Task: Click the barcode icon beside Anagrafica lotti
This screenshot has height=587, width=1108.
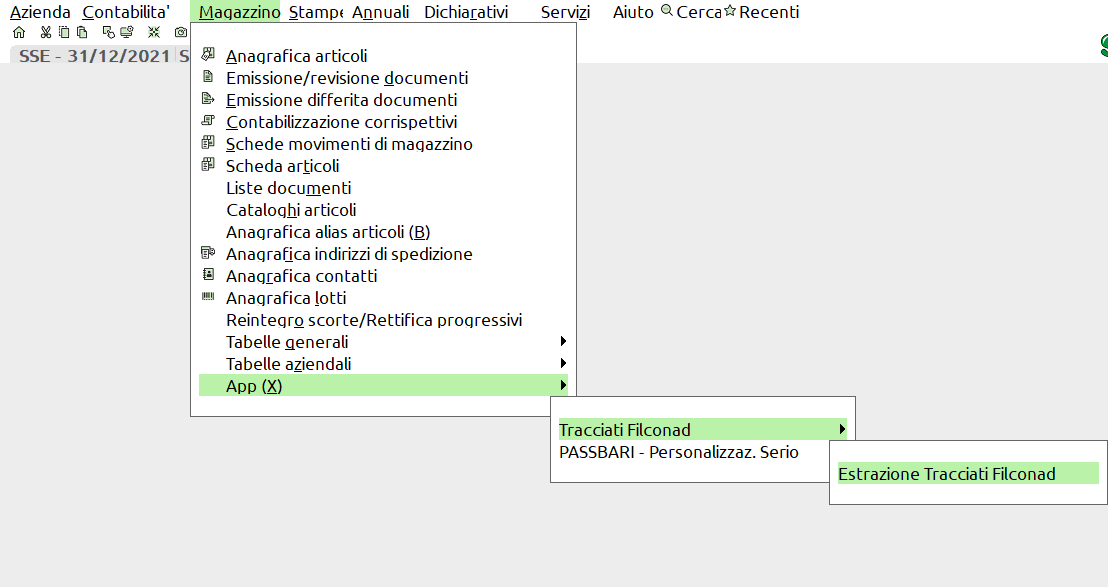Action: pos(208,297)
